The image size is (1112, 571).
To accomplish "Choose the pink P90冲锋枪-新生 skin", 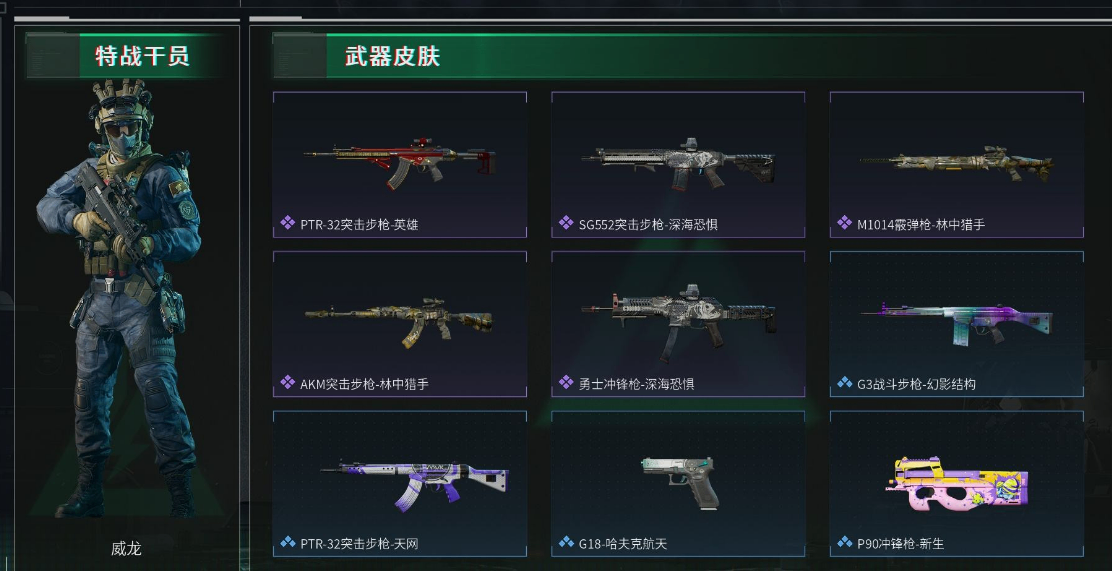I will coord(957,484).
